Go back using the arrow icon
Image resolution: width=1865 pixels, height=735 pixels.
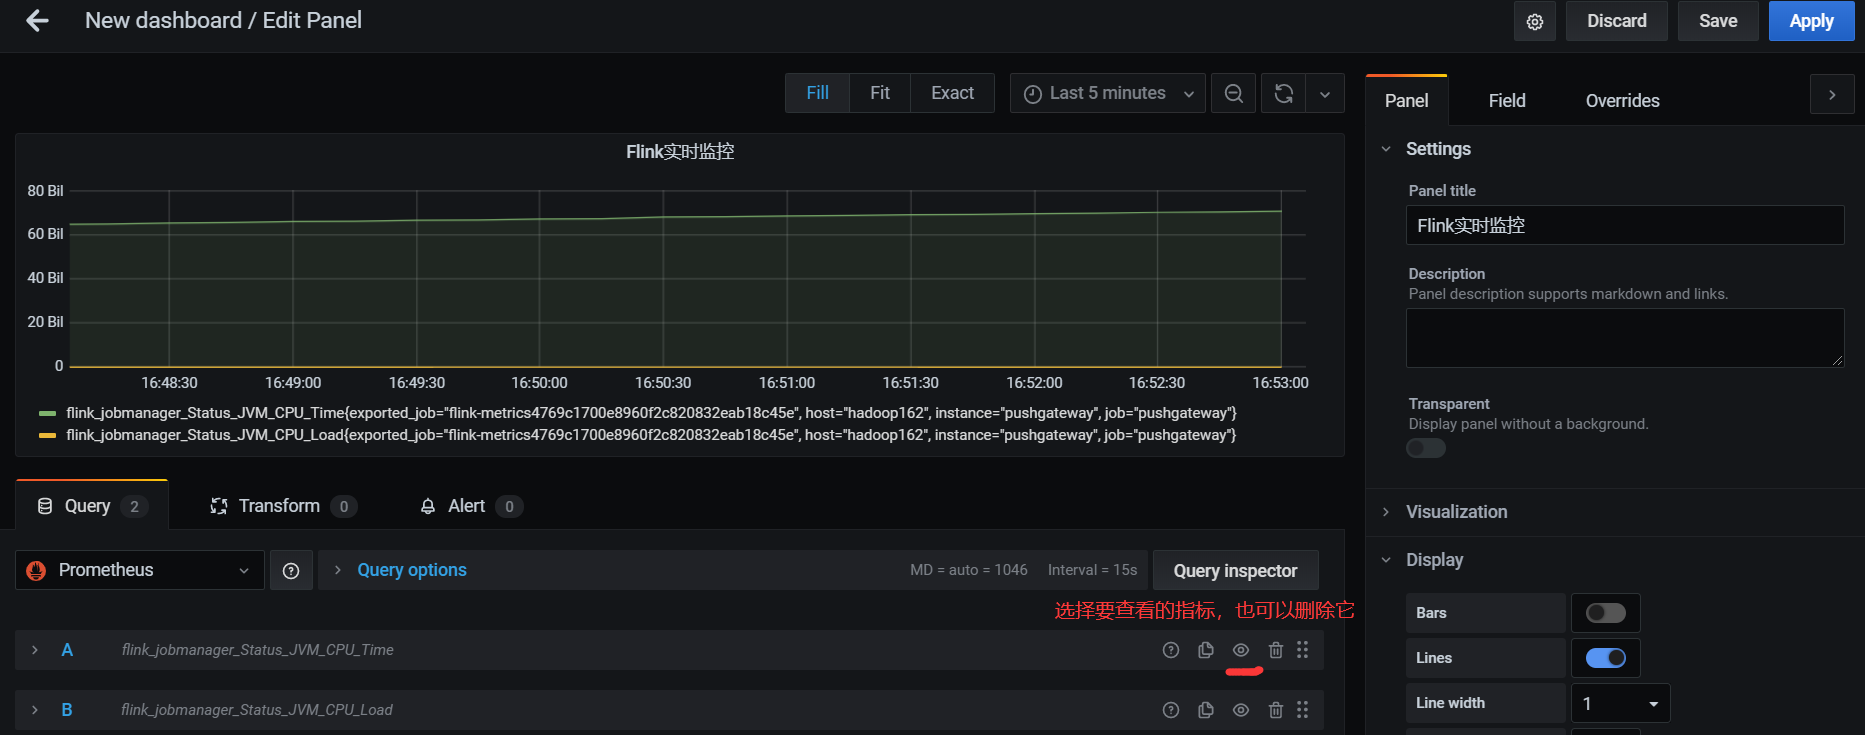pyautogui.click(x=37, y=20)
